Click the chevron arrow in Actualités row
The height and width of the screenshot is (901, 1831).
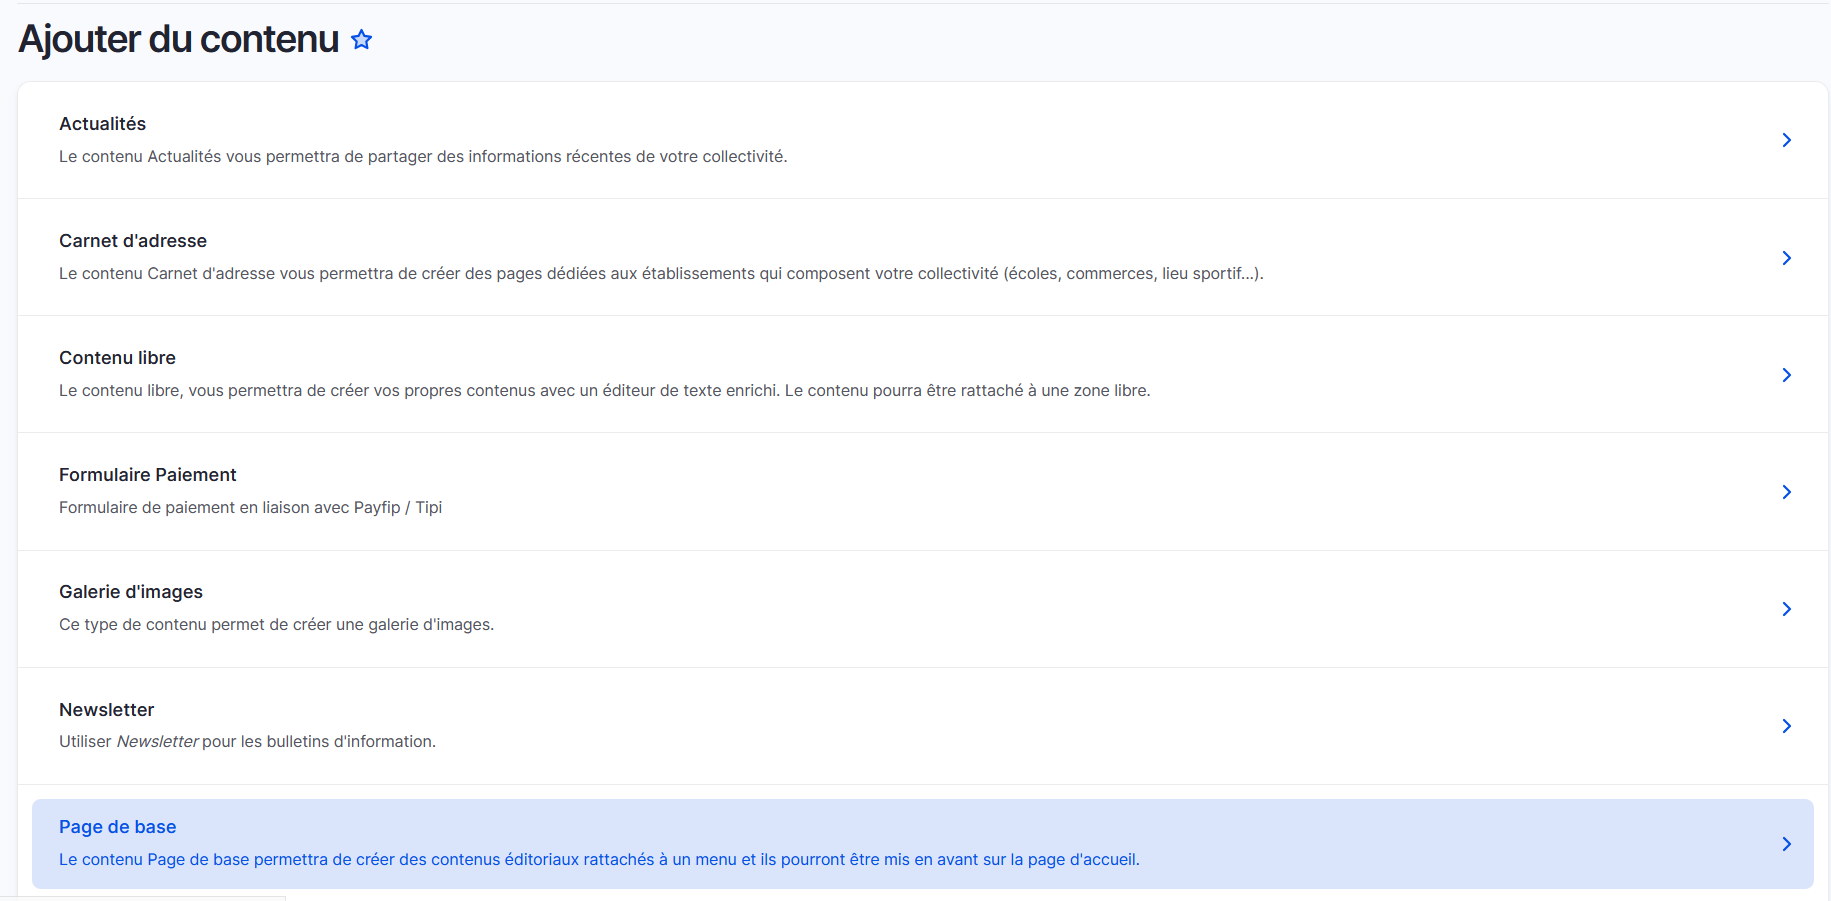click(x=1786, y=140)
